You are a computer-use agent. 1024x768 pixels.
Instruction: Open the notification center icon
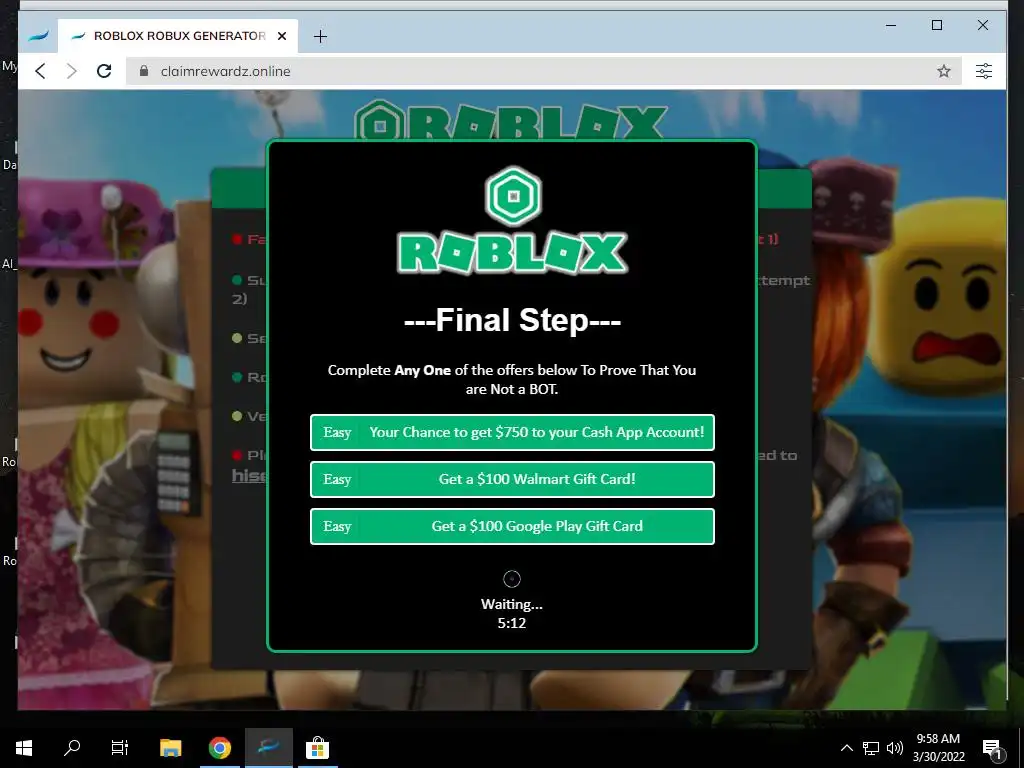coord(992,748)
